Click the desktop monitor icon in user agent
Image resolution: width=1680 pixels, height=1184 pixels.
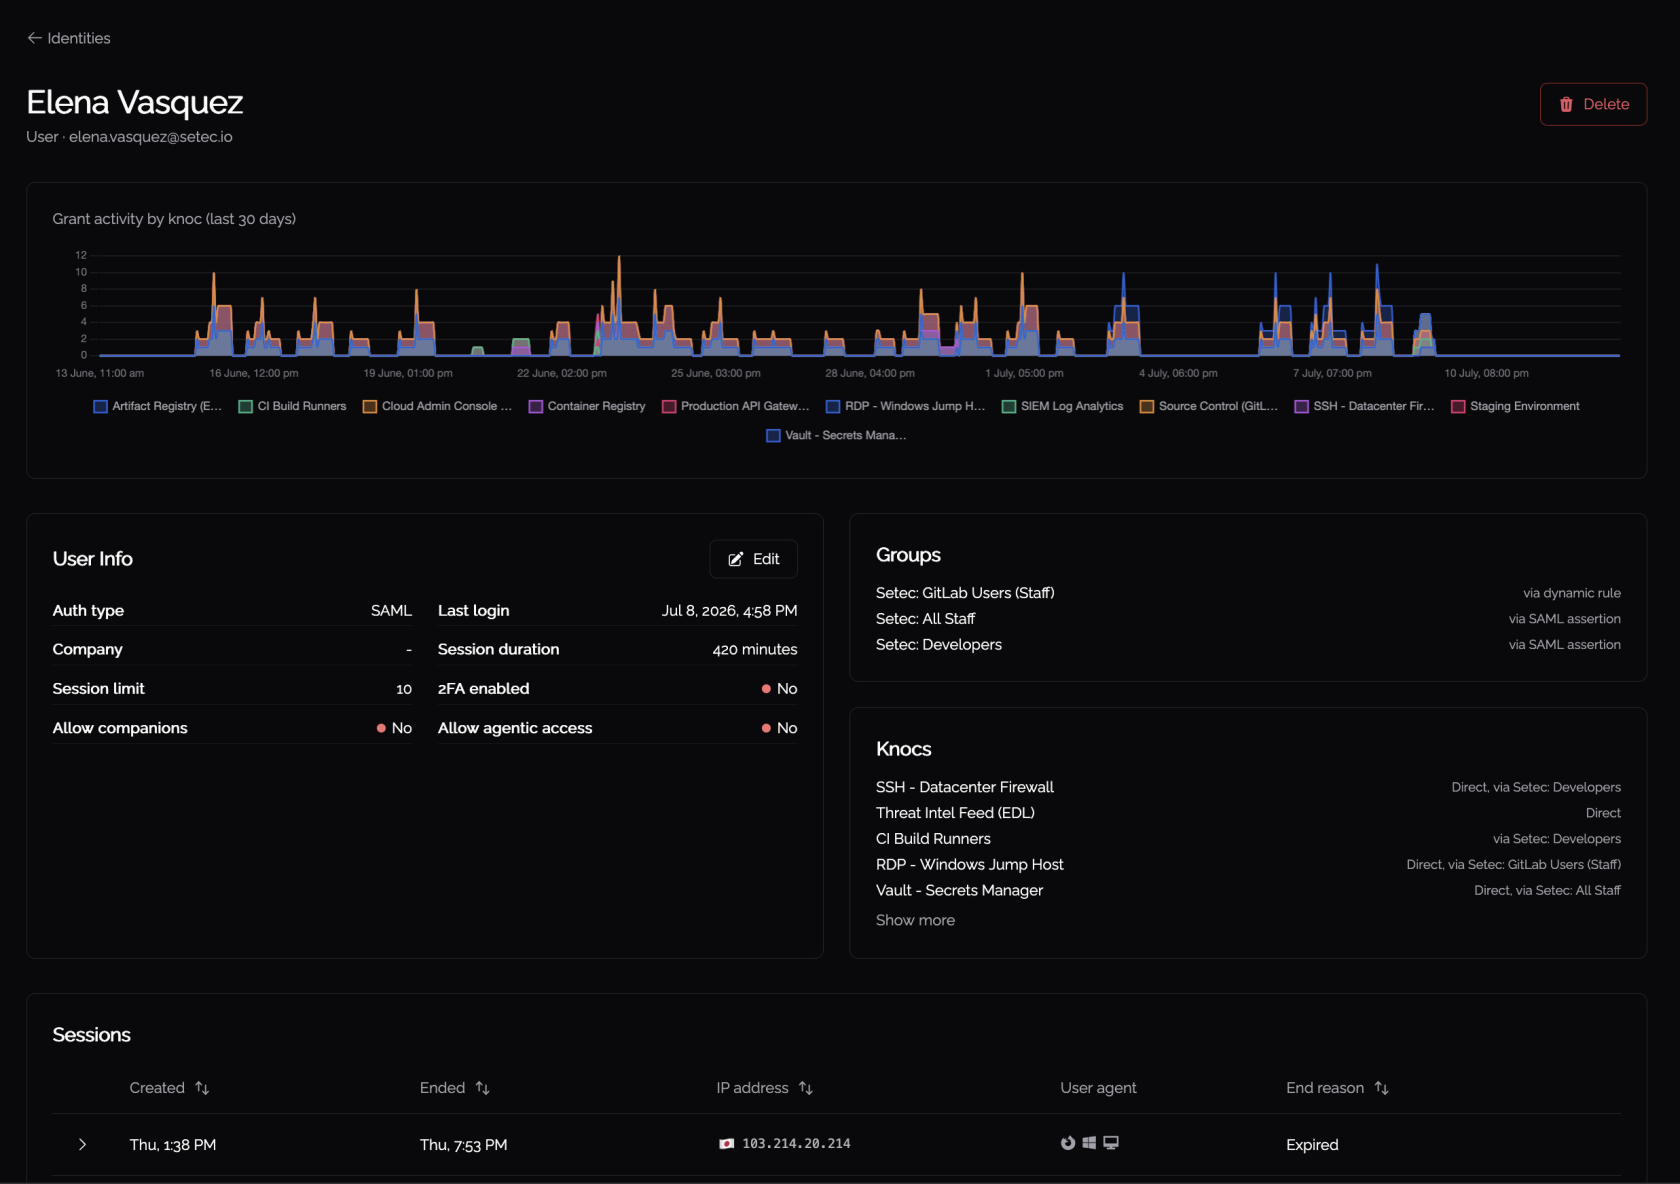pos(1111,1143)
